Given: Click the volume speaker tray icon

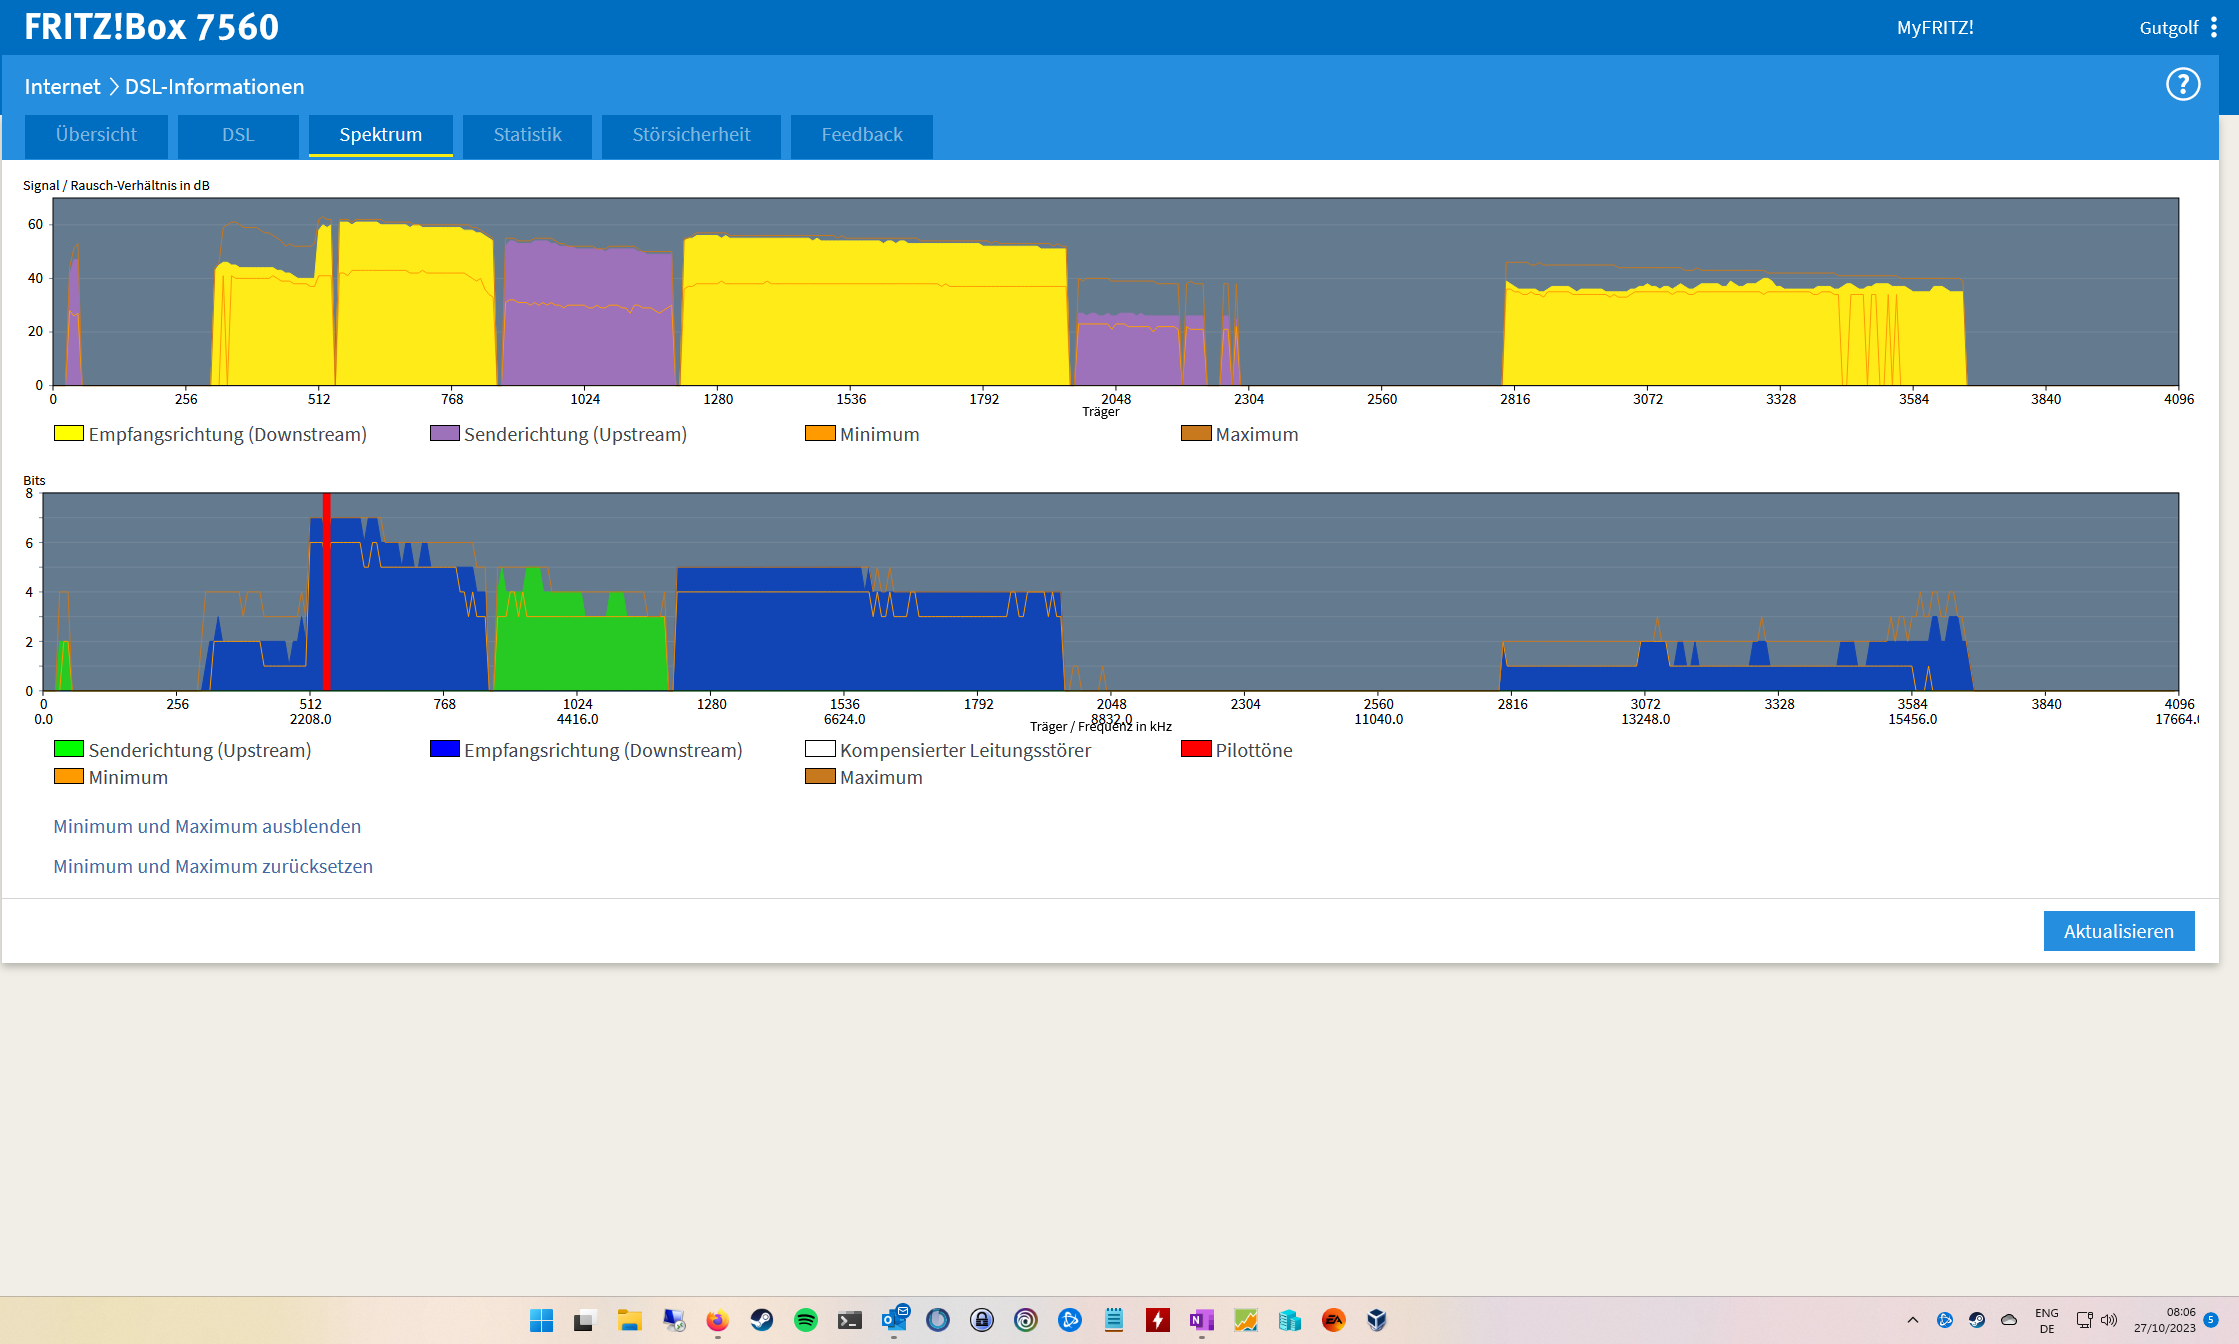Looking at the screenshot, I should (2109, 1320).
